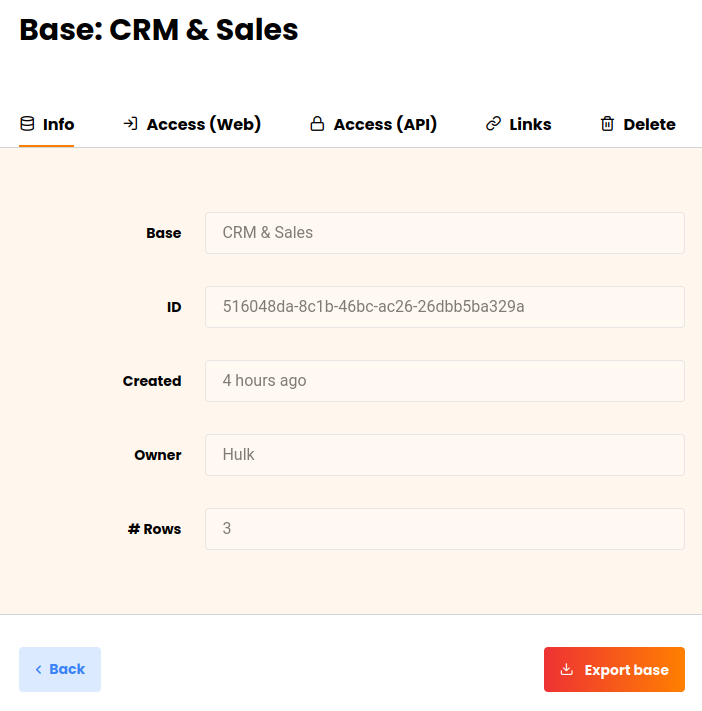702x711 pixels.
Task: Click the Owner field showing Hulk
Action: click(444, 455)
